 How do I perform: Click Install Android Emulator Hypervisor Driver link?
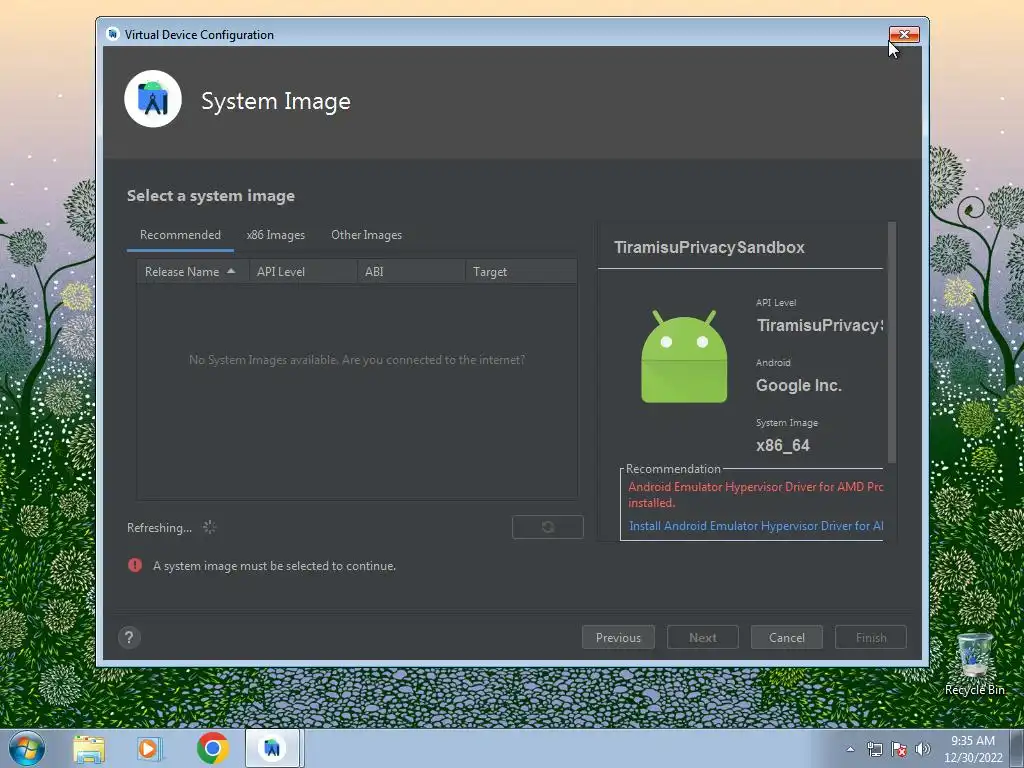point(756,526)
